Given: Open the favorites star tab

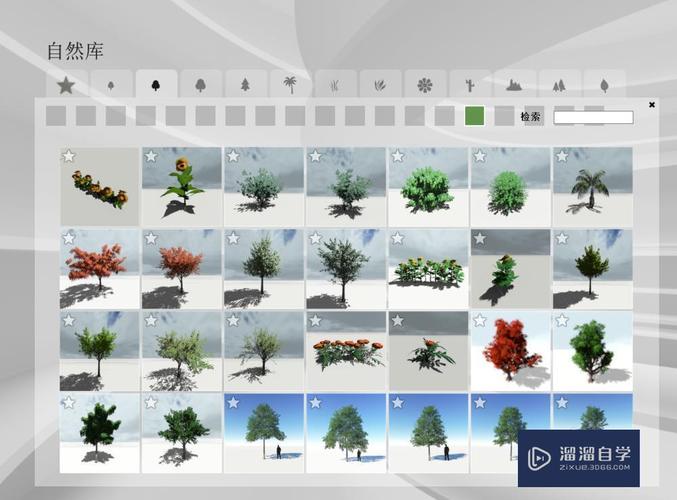Looking at the screenshot, I should point(66,85).
